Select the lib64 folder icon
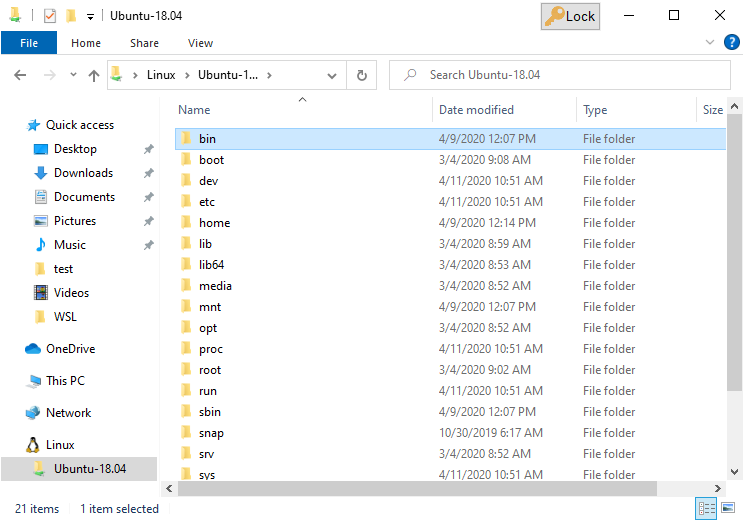 (186, 264)
